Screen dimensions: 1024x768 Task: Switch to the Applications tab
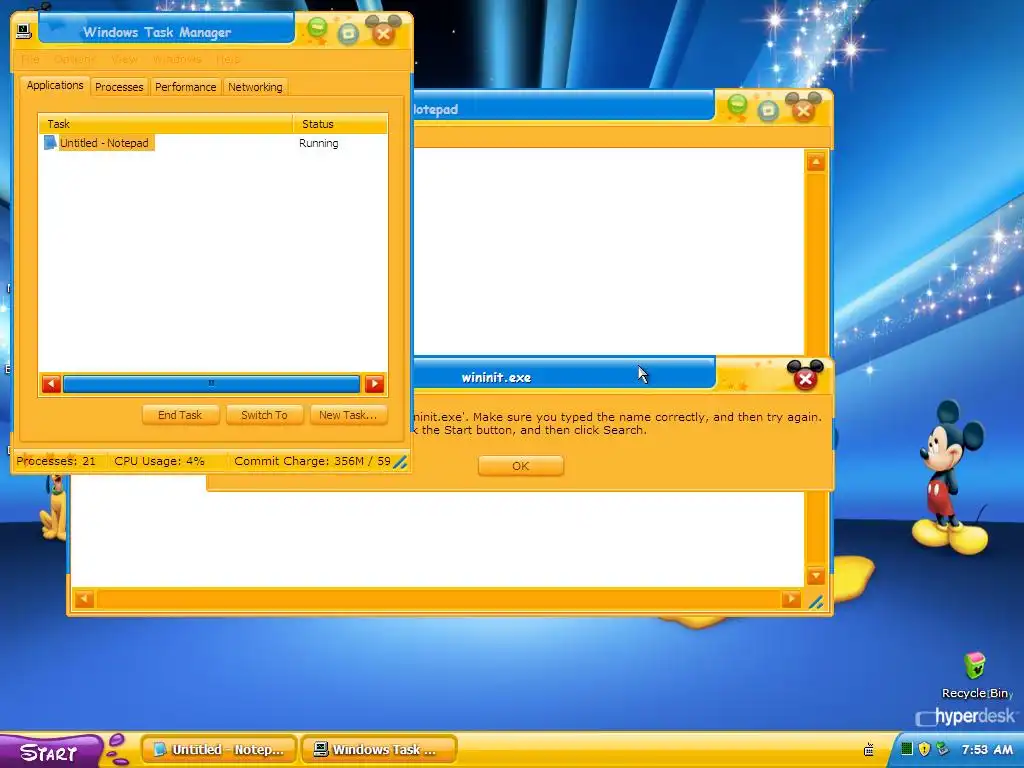55,86
